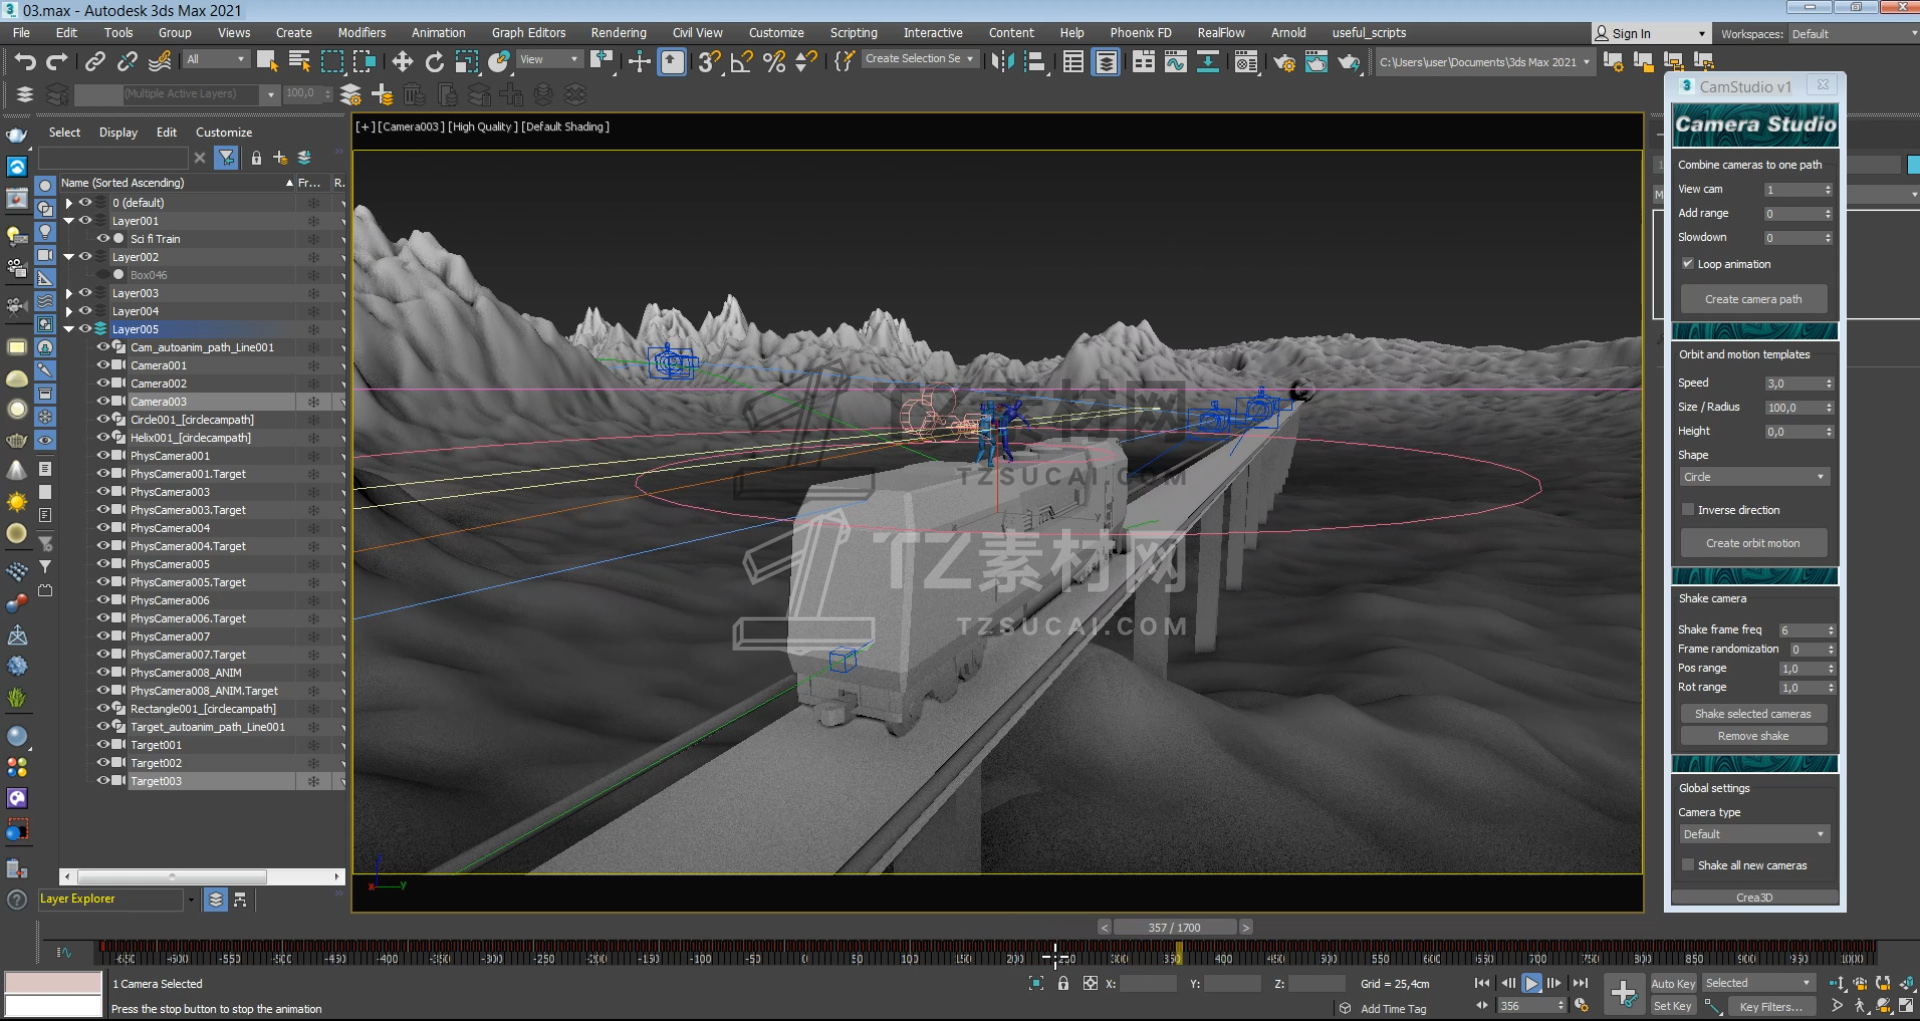Open the Render Setup teapot icon
Viewport: 1920px width, 1021px height.
(x=1284, y=62)
